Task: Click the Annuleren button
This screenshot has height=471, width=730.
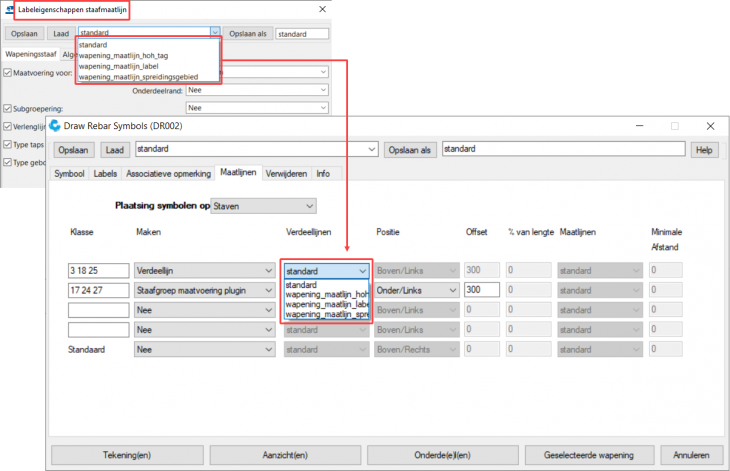Action: pos(685,454)
